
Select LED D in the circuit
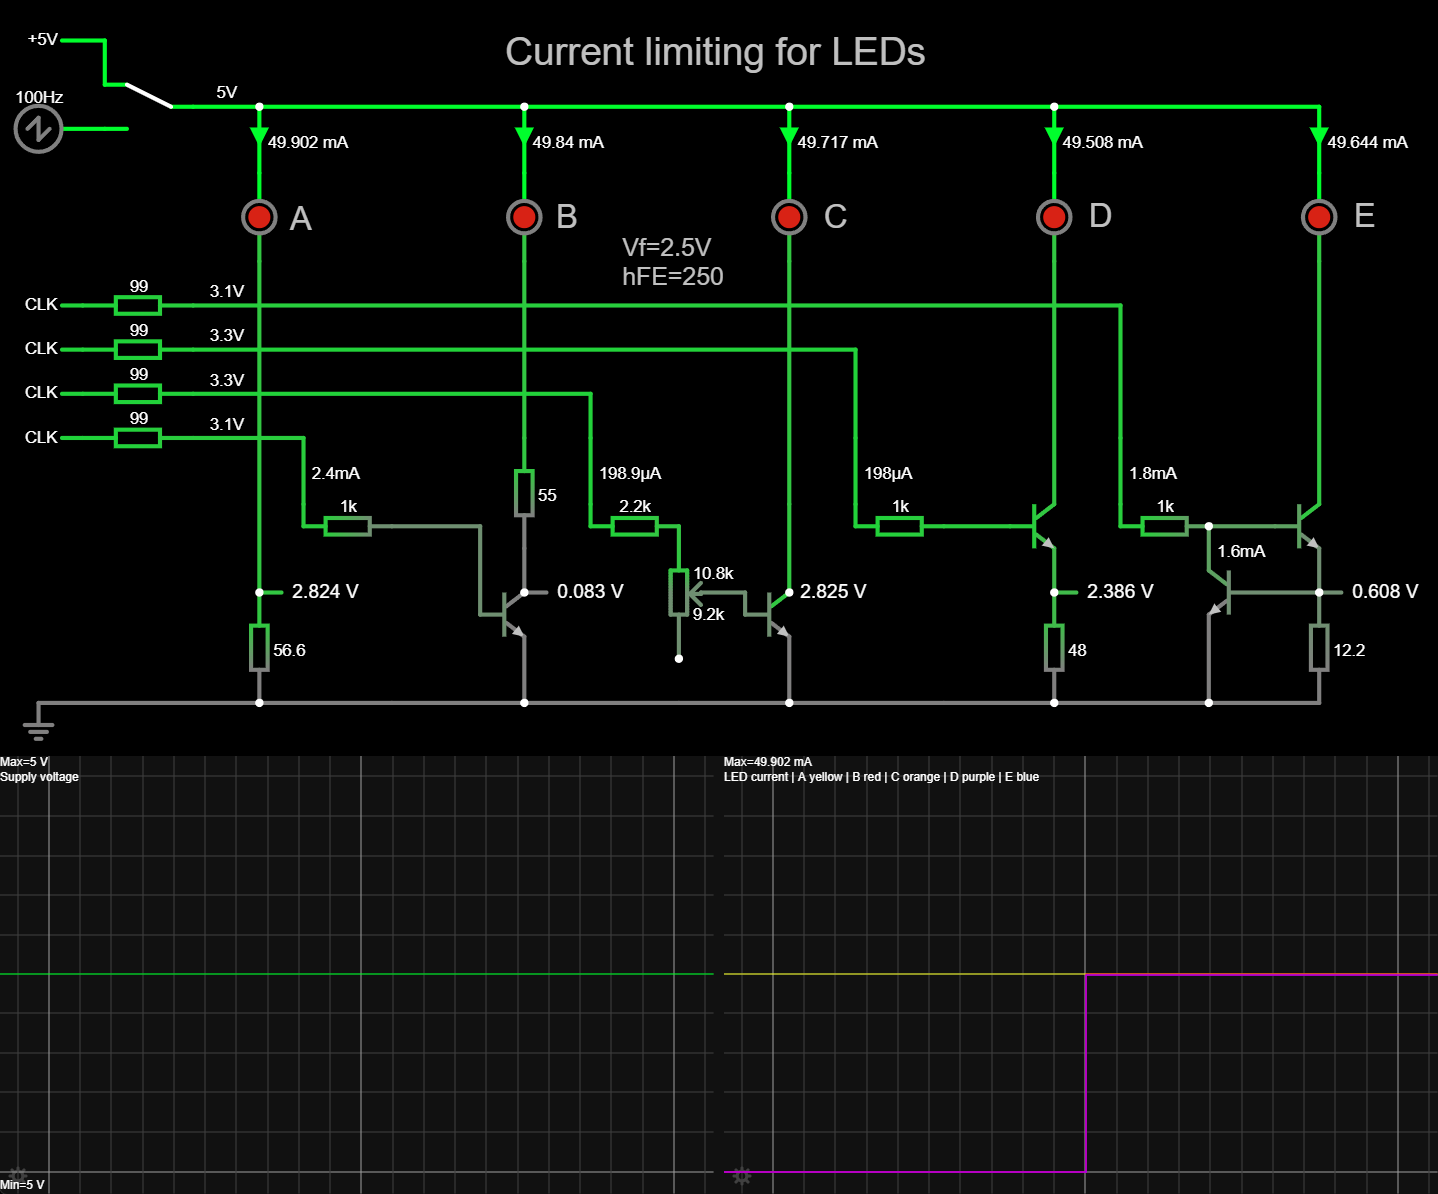pos(1054,216)
